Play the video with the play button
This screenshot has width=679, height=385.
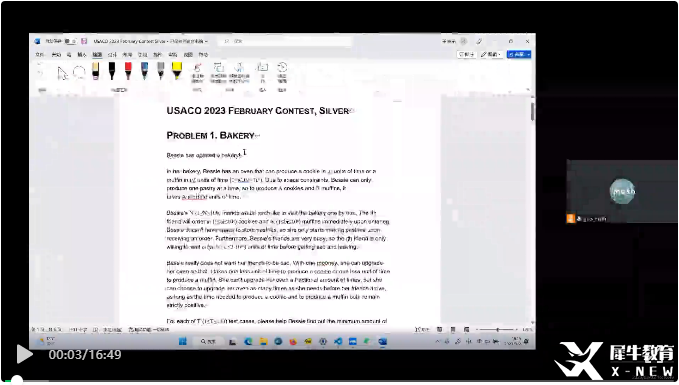click(24, 354)
